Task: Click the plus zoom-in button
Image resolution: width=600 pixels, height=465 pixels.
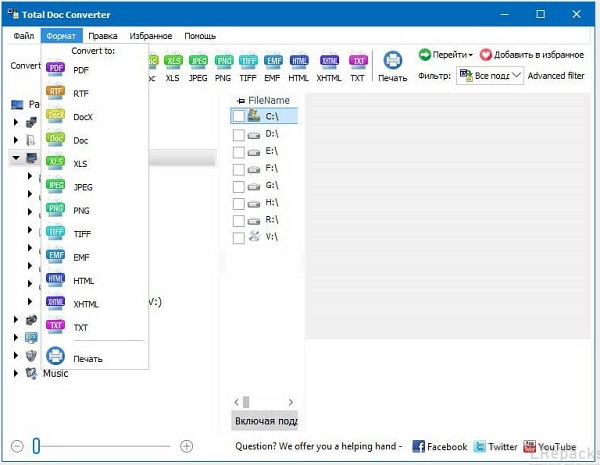Action: 186,446
